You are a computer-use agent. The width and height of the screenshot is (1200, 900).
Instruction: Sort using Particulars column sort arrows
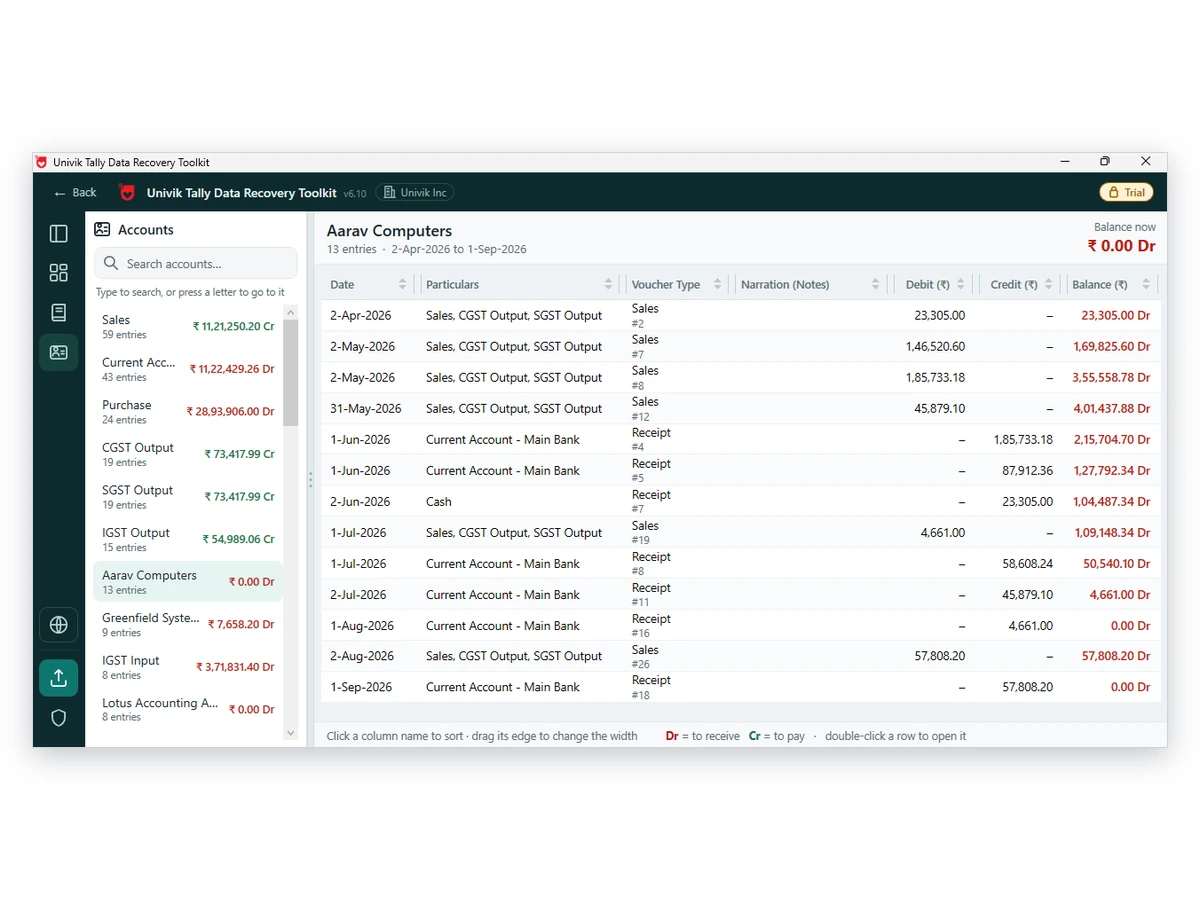(608, 285)
